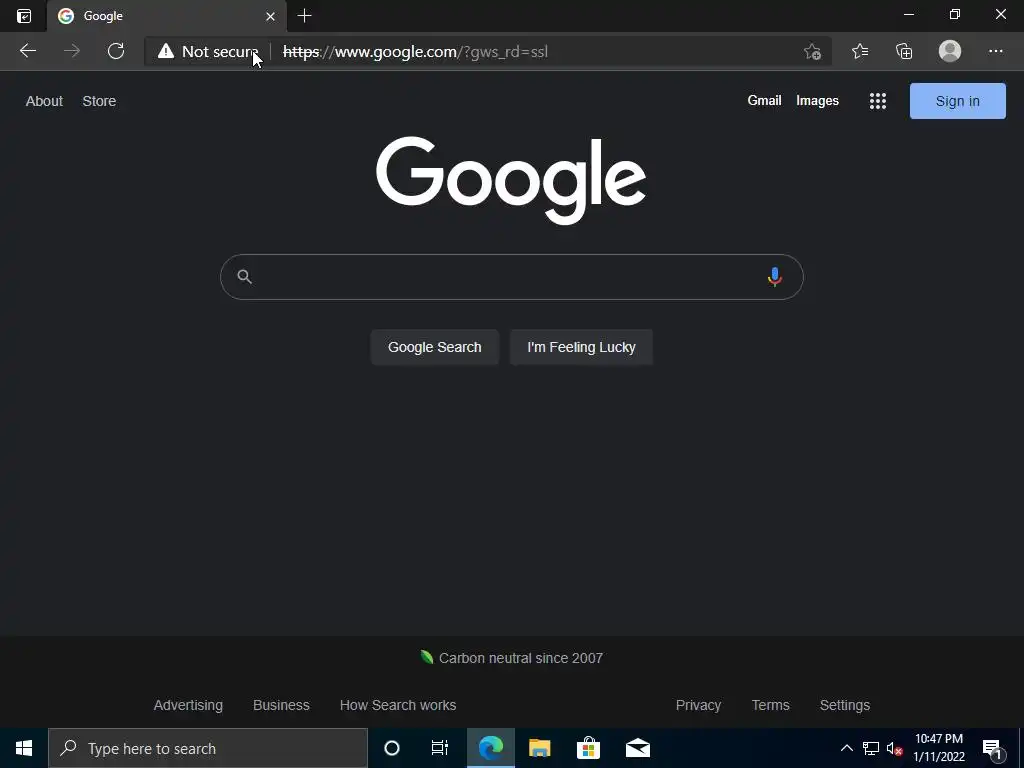Restore down the browser window
The height and width of the screenshot is (768, 1024).
[955, 14]
